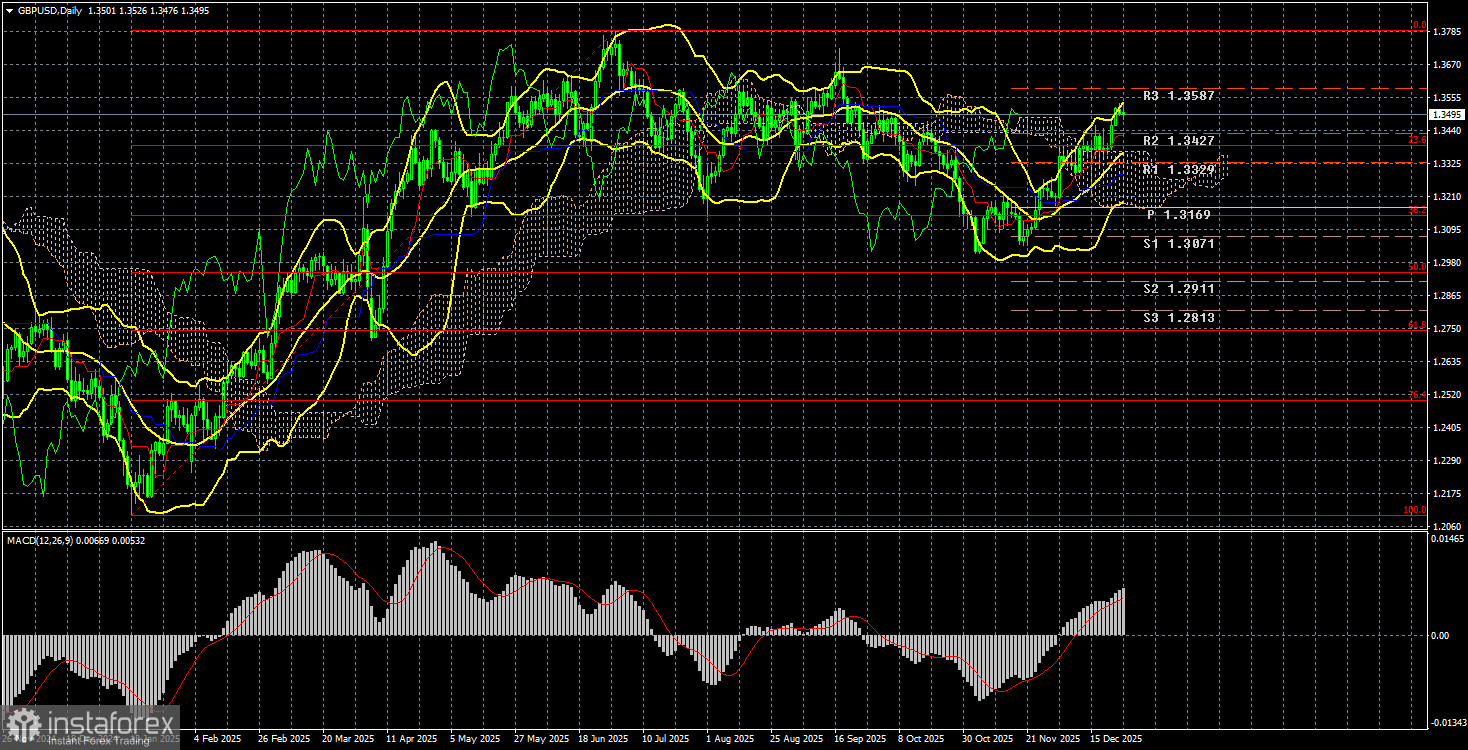
Task: Select the R1 1.3329 pivot label
Action: coord(1179,171)
